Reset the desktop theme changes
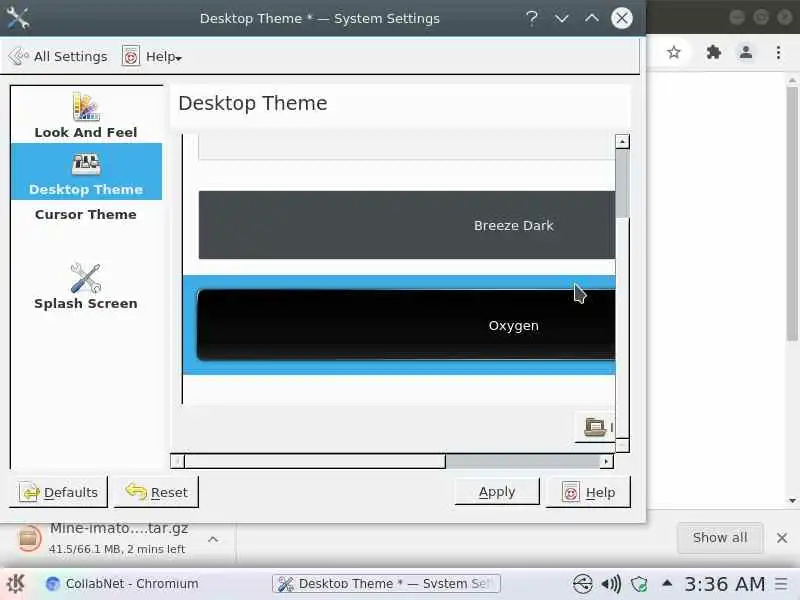Screen dimensions: 800x600 pyautogui.click(x=156, y=492)
